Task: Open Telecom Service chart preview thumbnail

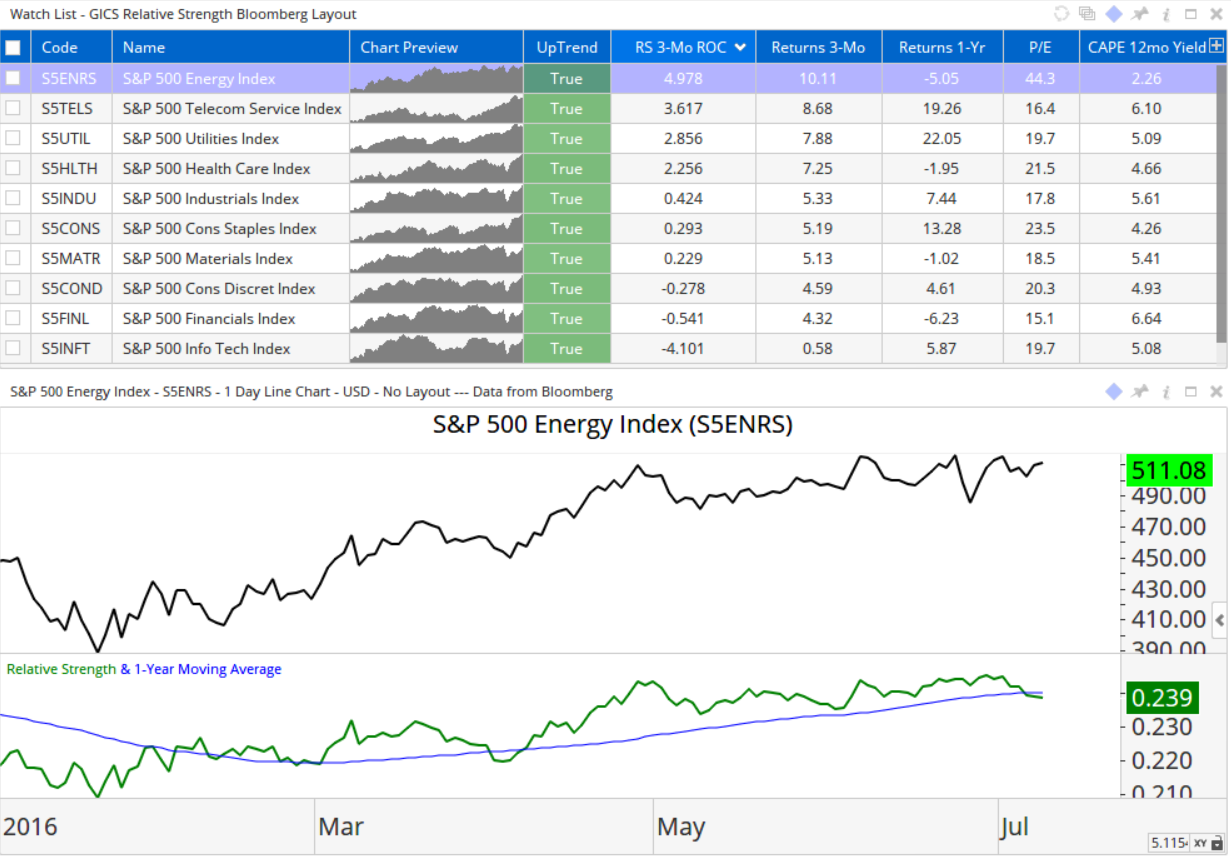Action: click(x=436, y=108)
